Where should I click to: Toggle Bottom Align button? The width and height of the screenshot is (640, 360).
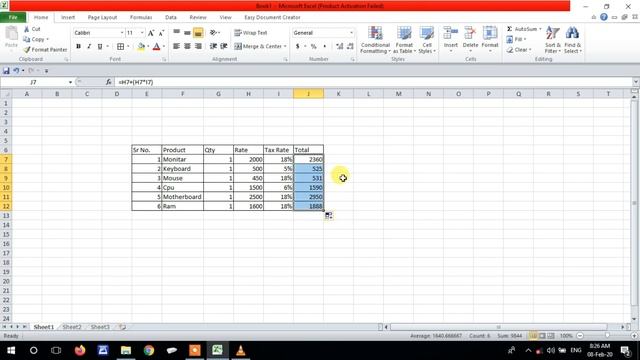198,33
